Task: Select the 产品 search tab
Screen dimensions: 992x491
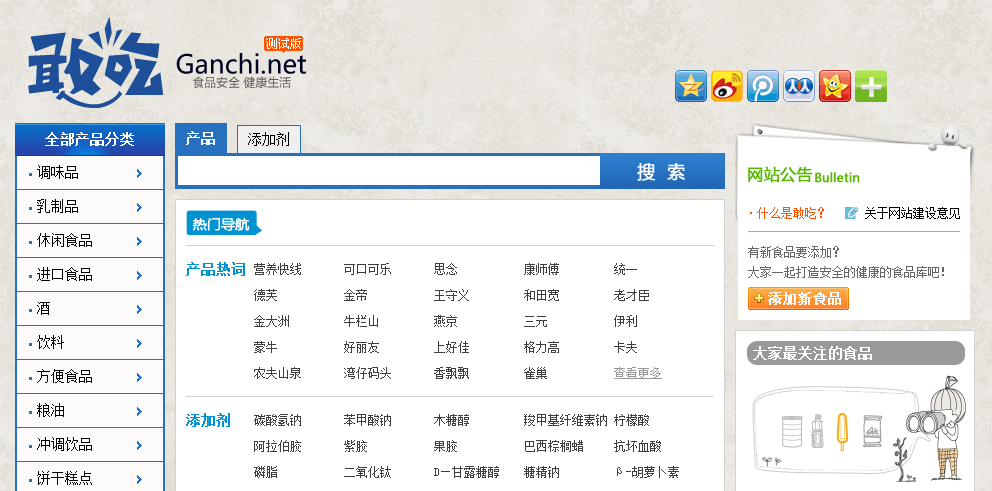Action: click(201, 139)
